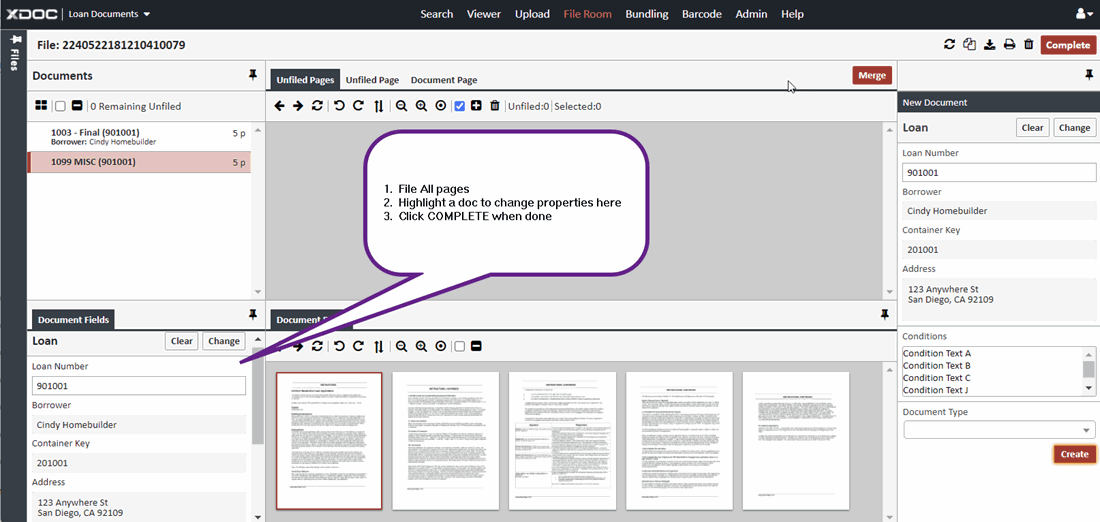The height and width of the screenshot is (522, 1100).
Task: Uncheck the select-all checkbox in Unfiled Pages toolbar
Action: tap(459, 106)
